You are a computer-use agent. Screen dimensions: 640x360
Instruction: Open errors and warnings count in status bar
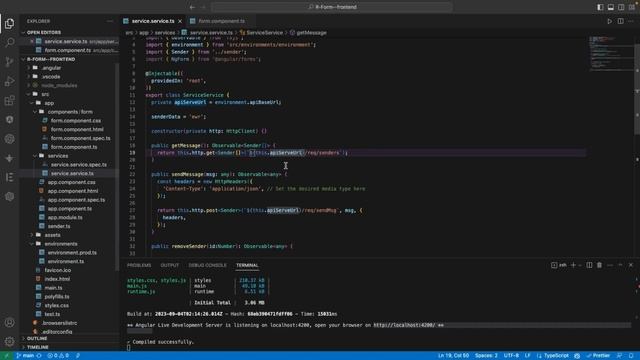(x=58, y=356)
